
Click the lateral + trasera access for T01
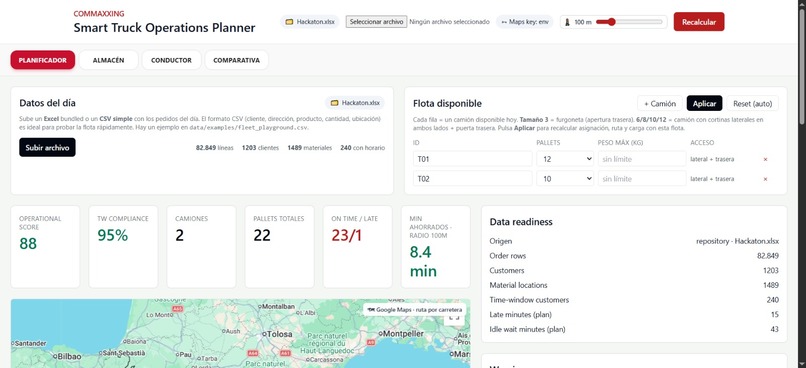pyautogui.click(x=712, y=159)
